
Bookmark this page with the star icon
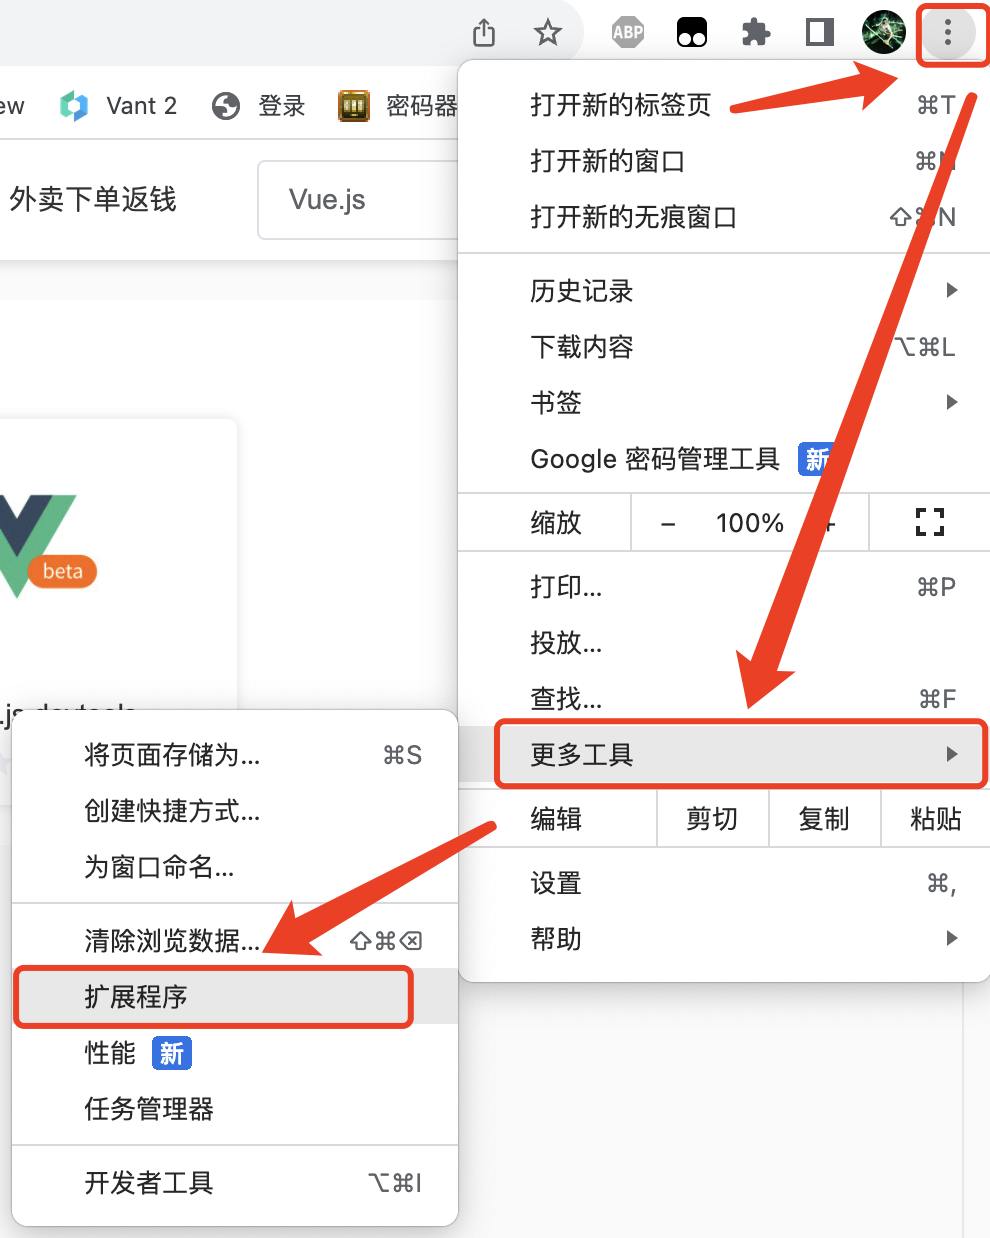pyautogui.click(x=547, y=33)
